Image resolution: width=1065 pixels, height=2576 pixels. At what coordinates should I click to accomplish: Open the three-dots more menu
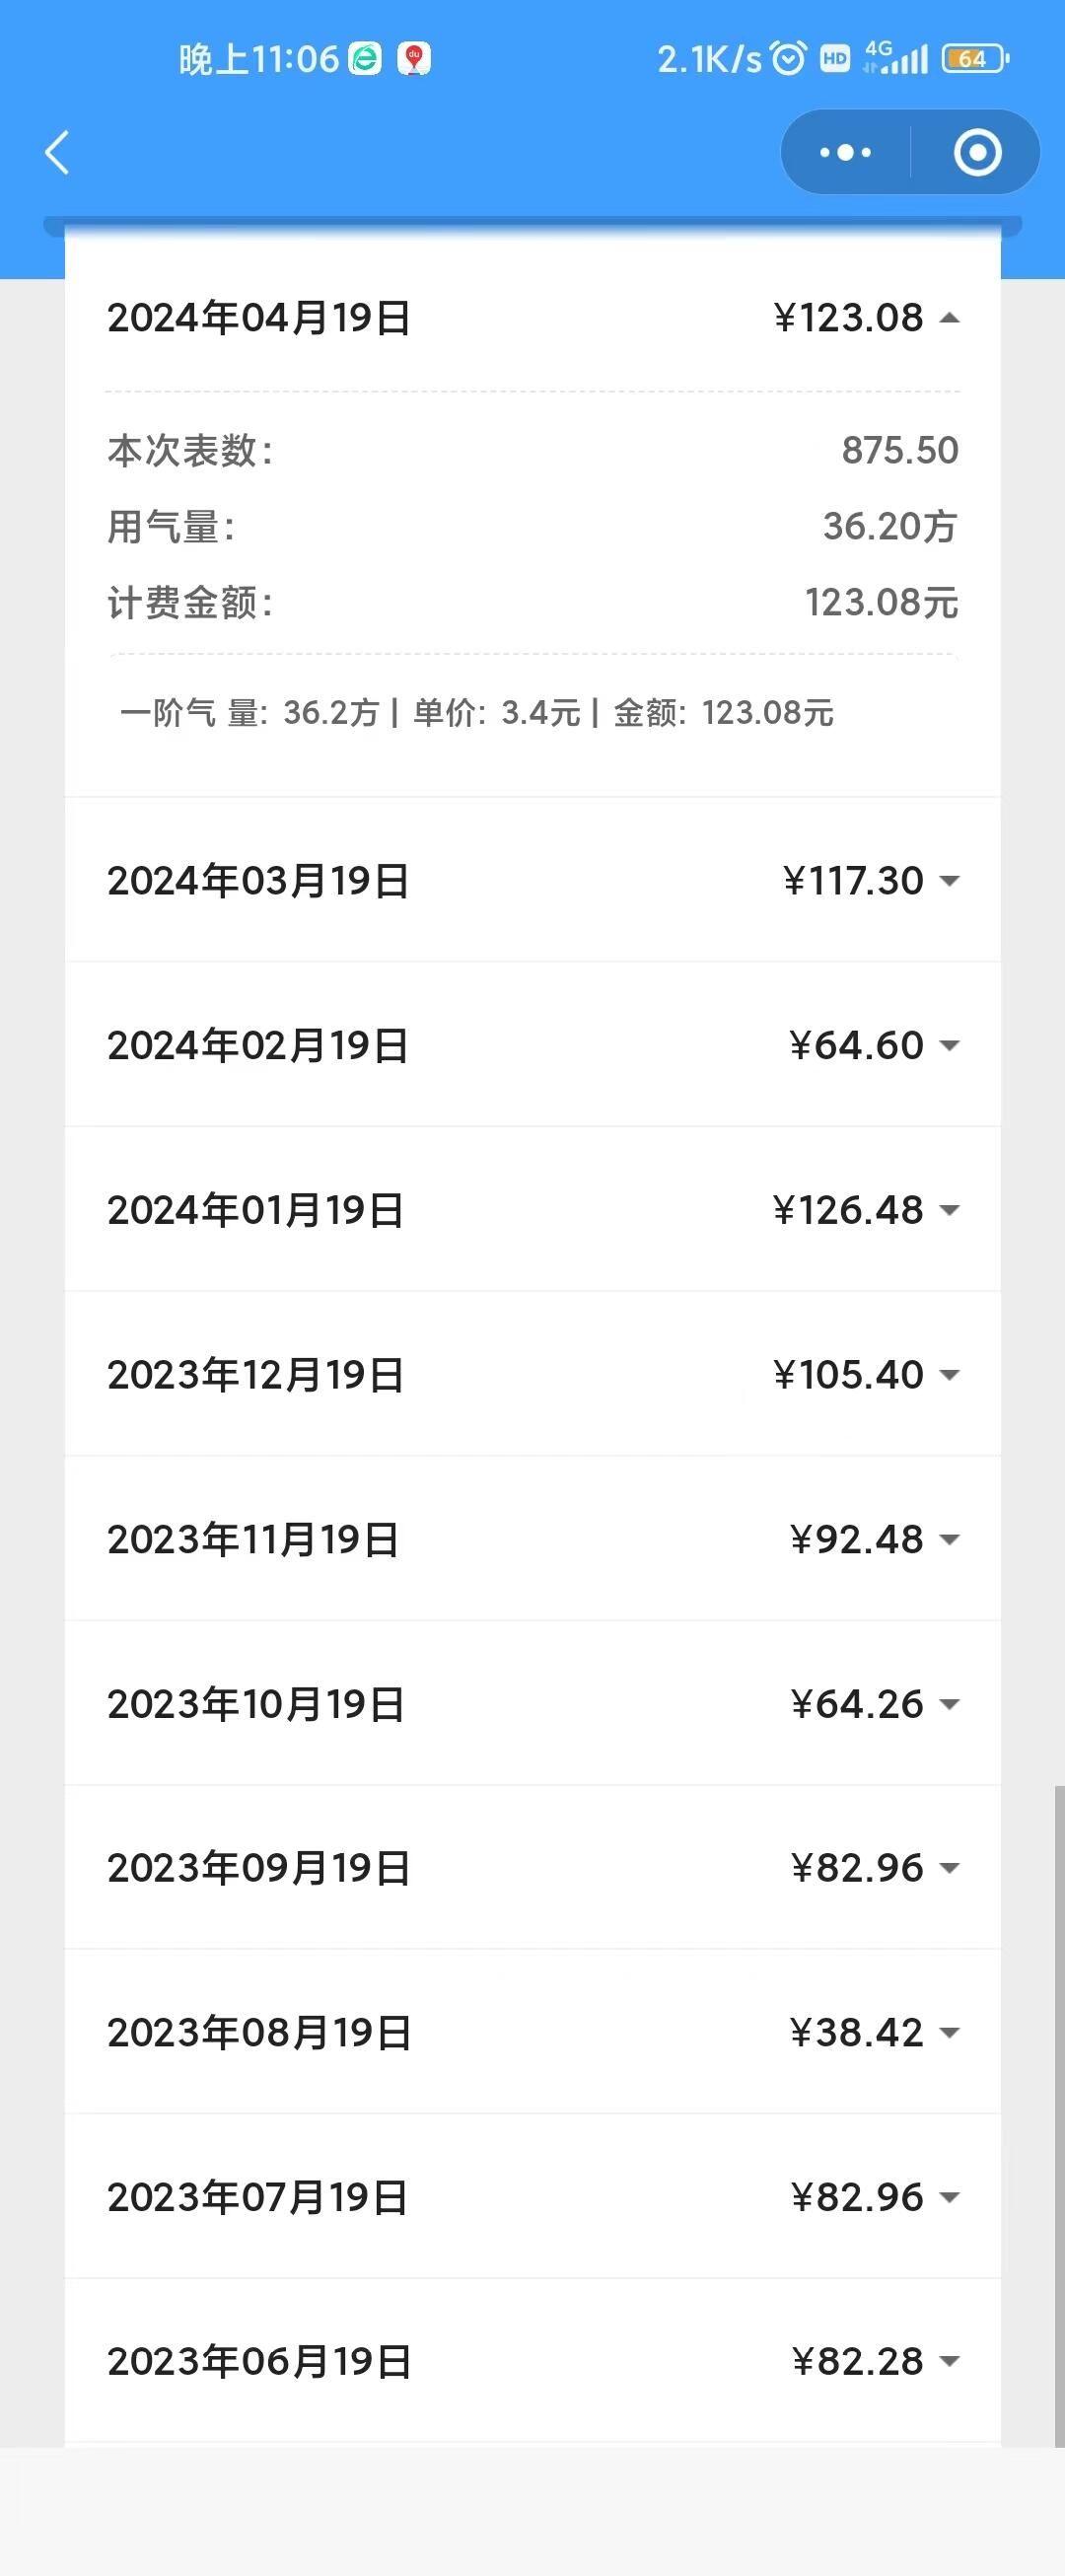pos(845,153)
